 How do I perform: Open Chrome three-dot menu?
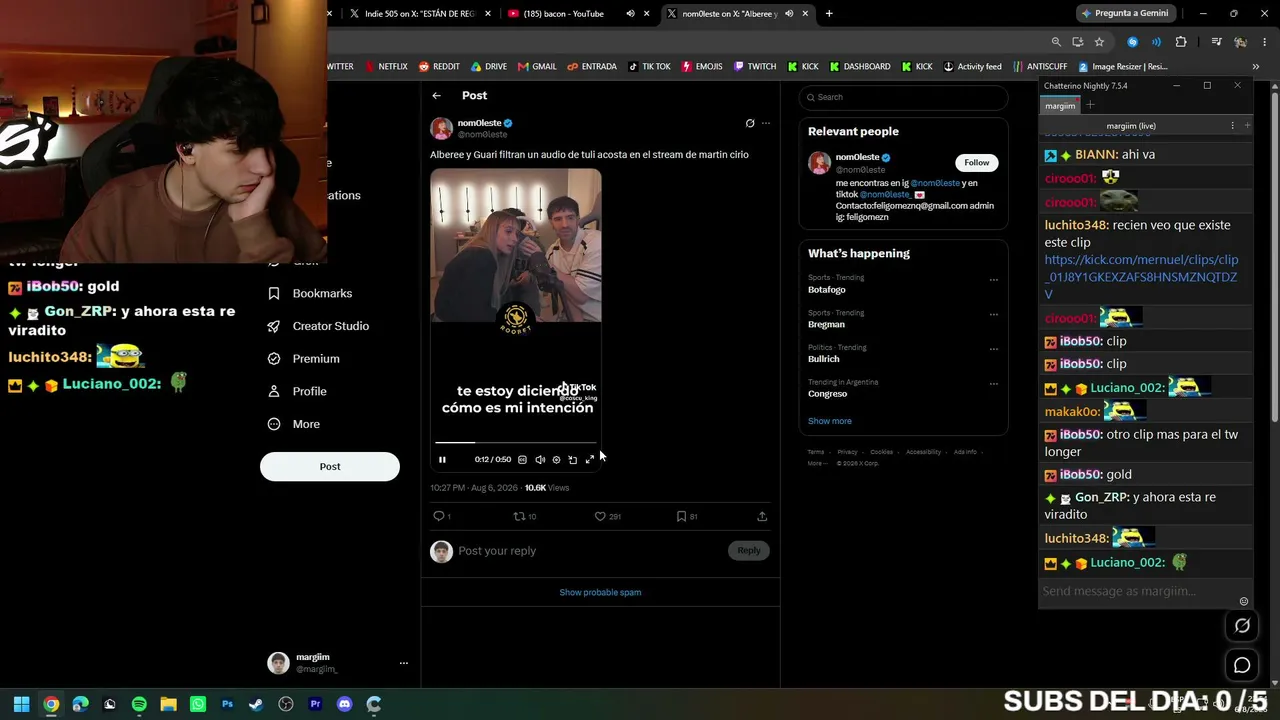[1265, 42]
